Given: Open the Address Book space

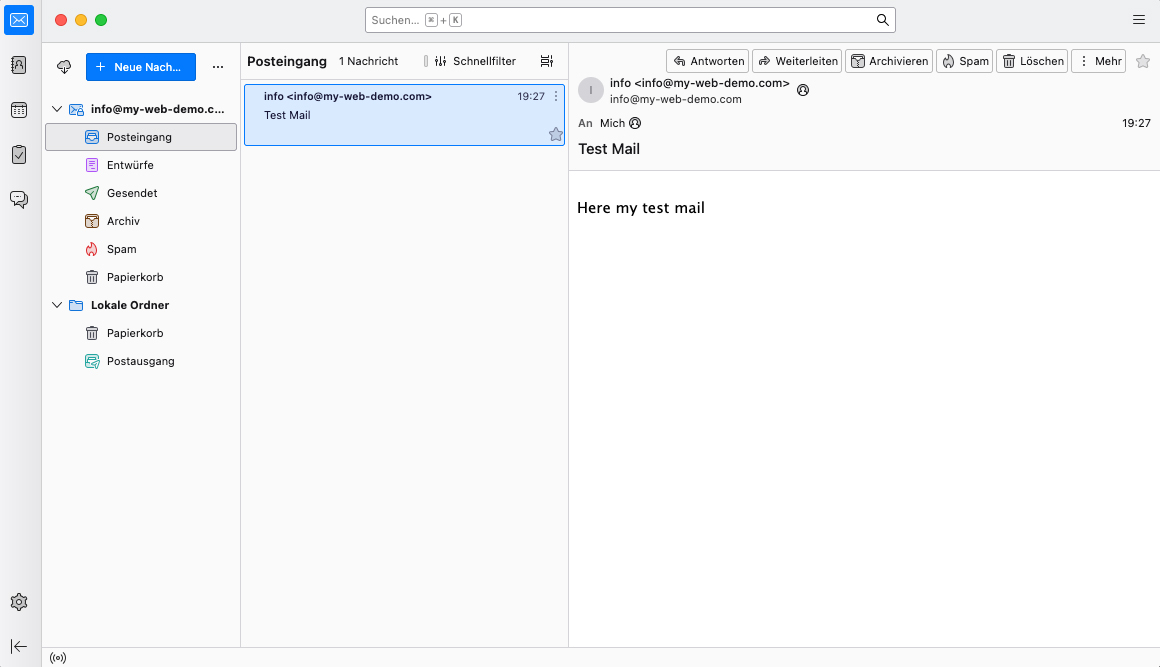Looking at the screenshot, I should click(19, 65).
